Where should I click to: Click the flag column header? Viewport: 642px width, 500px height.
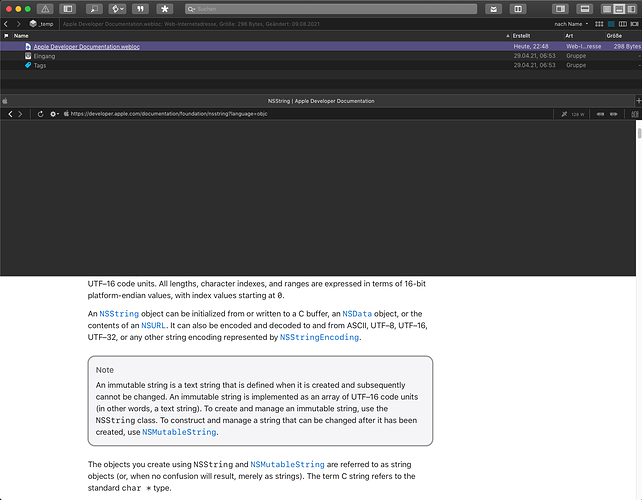click(x=6, y=36)
